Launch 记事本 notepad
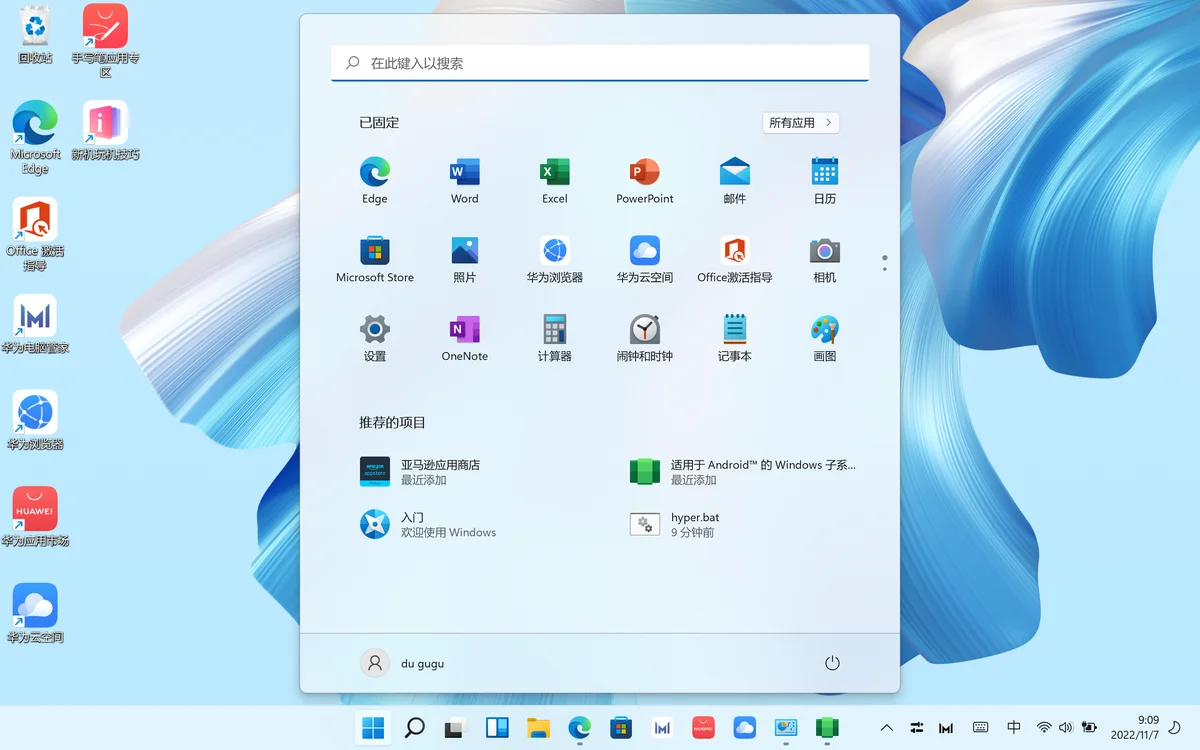1200x750 pixels. [735, 339]
